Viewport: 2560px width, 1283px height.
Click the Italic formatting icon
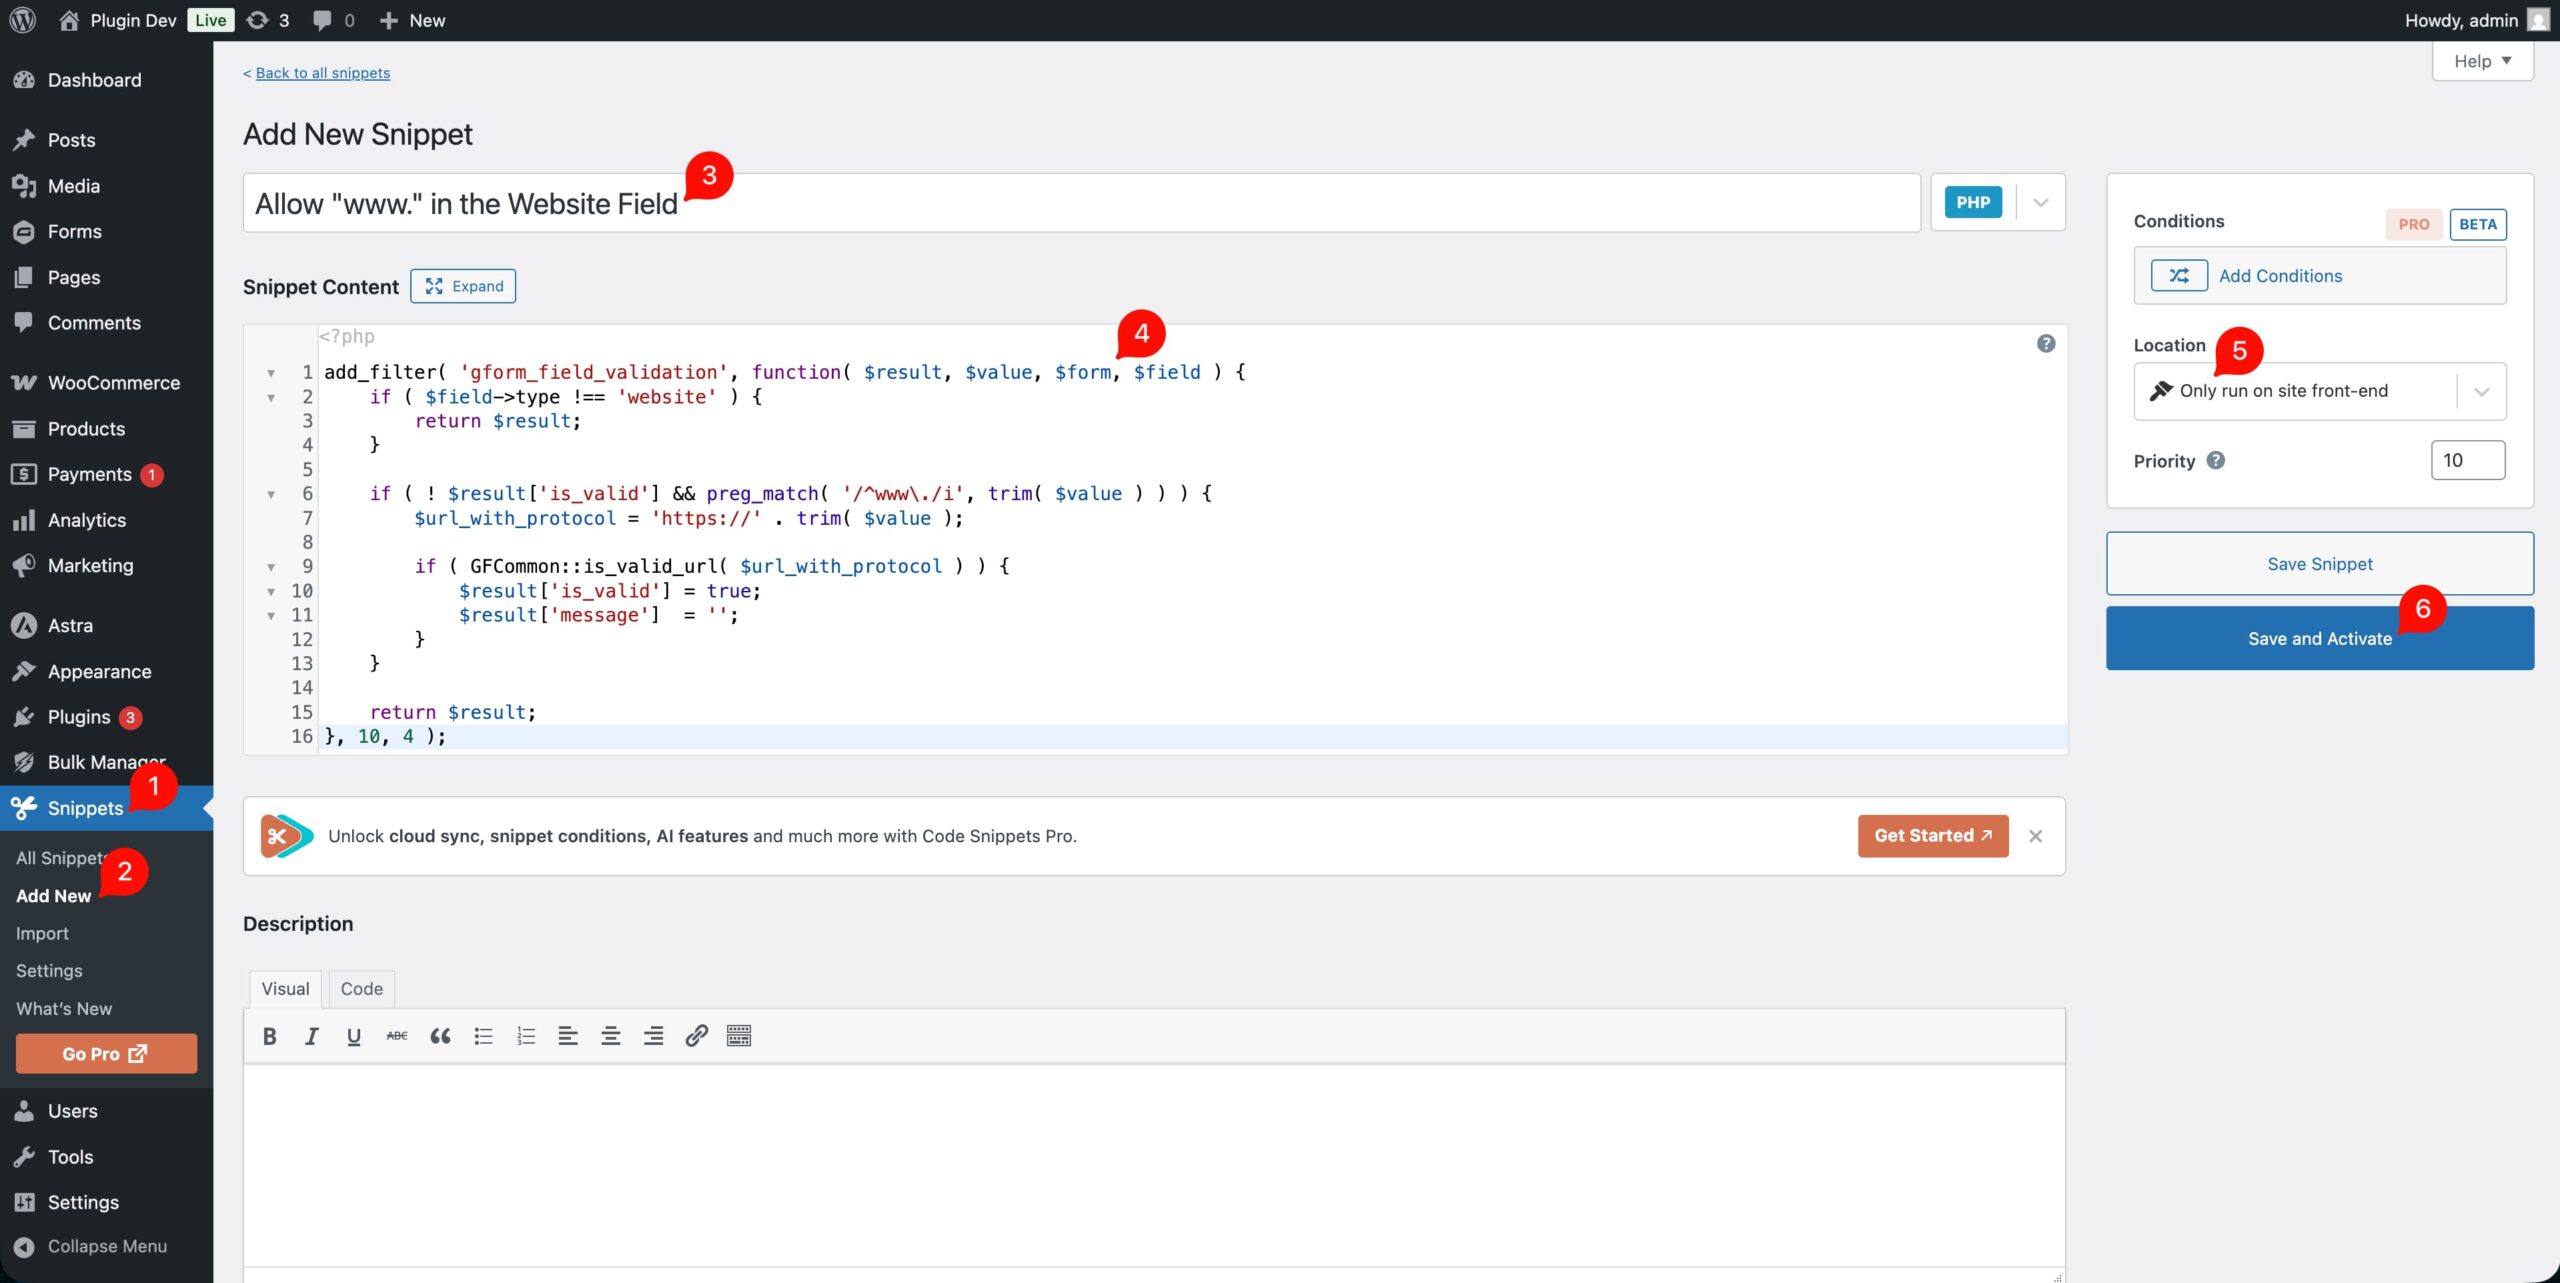click(x=312, y=1036)
